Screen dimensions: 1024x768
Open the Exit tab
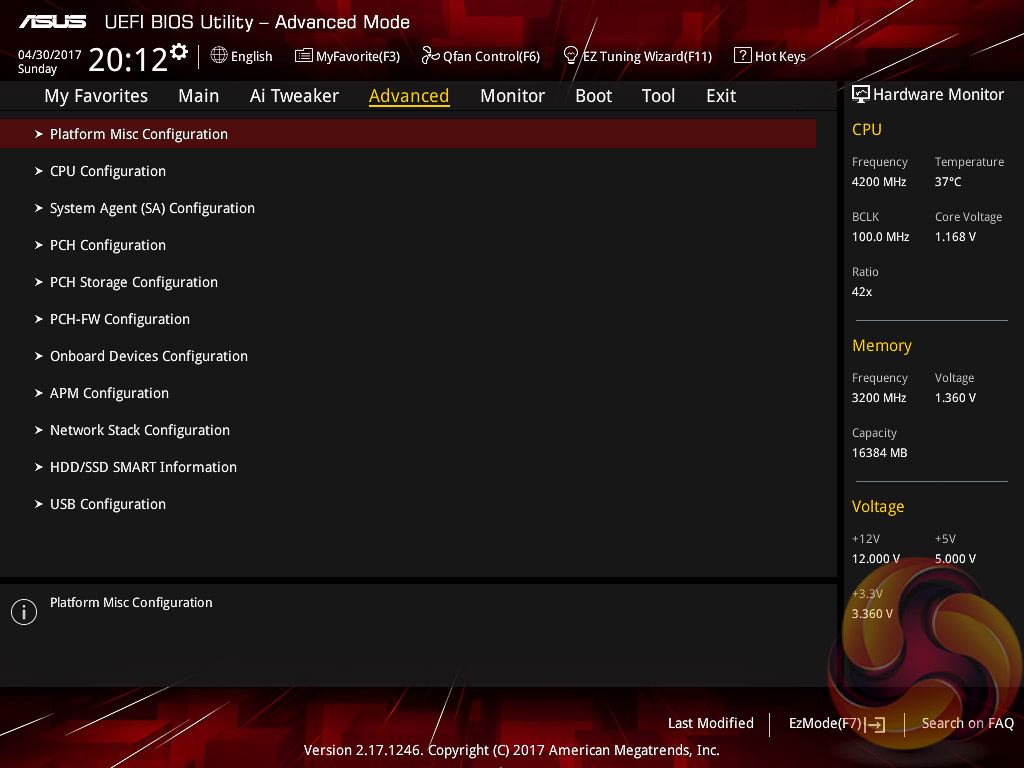[x=721, y=96]
